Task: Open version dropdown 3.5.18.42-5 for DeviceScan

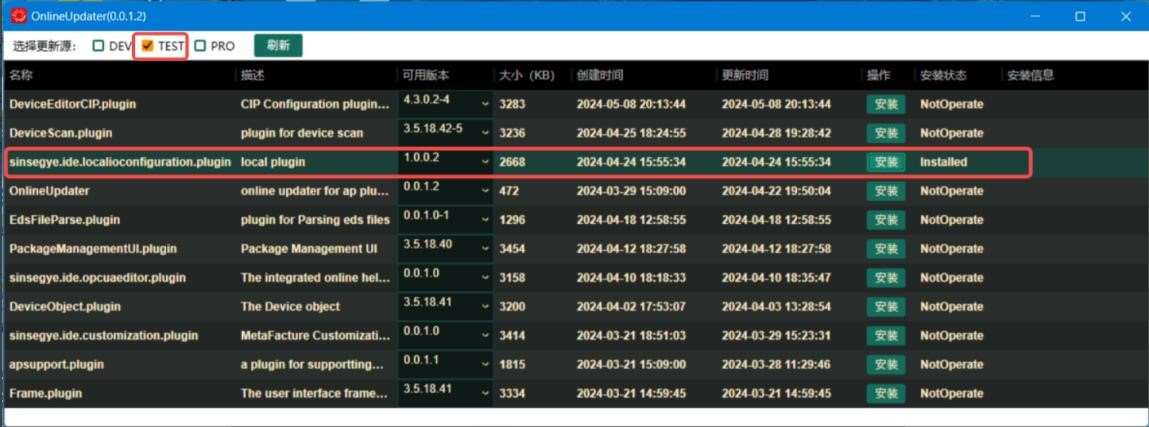Action: point(446,133)
